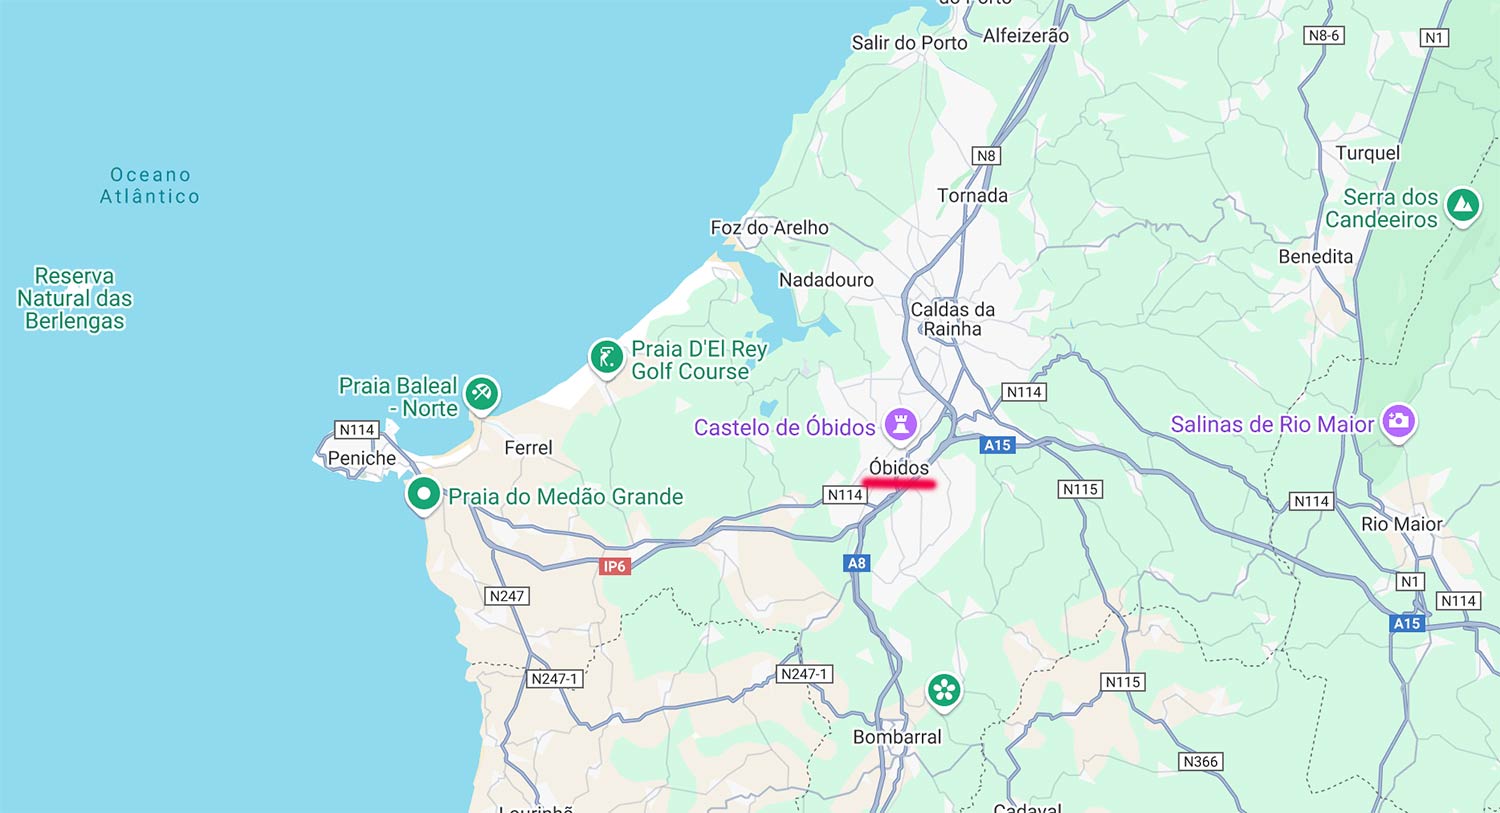This screenshot has height=813, width=1500.
Task: Click the Praia do Medão Grande location pin
Action: coord(424,494)
